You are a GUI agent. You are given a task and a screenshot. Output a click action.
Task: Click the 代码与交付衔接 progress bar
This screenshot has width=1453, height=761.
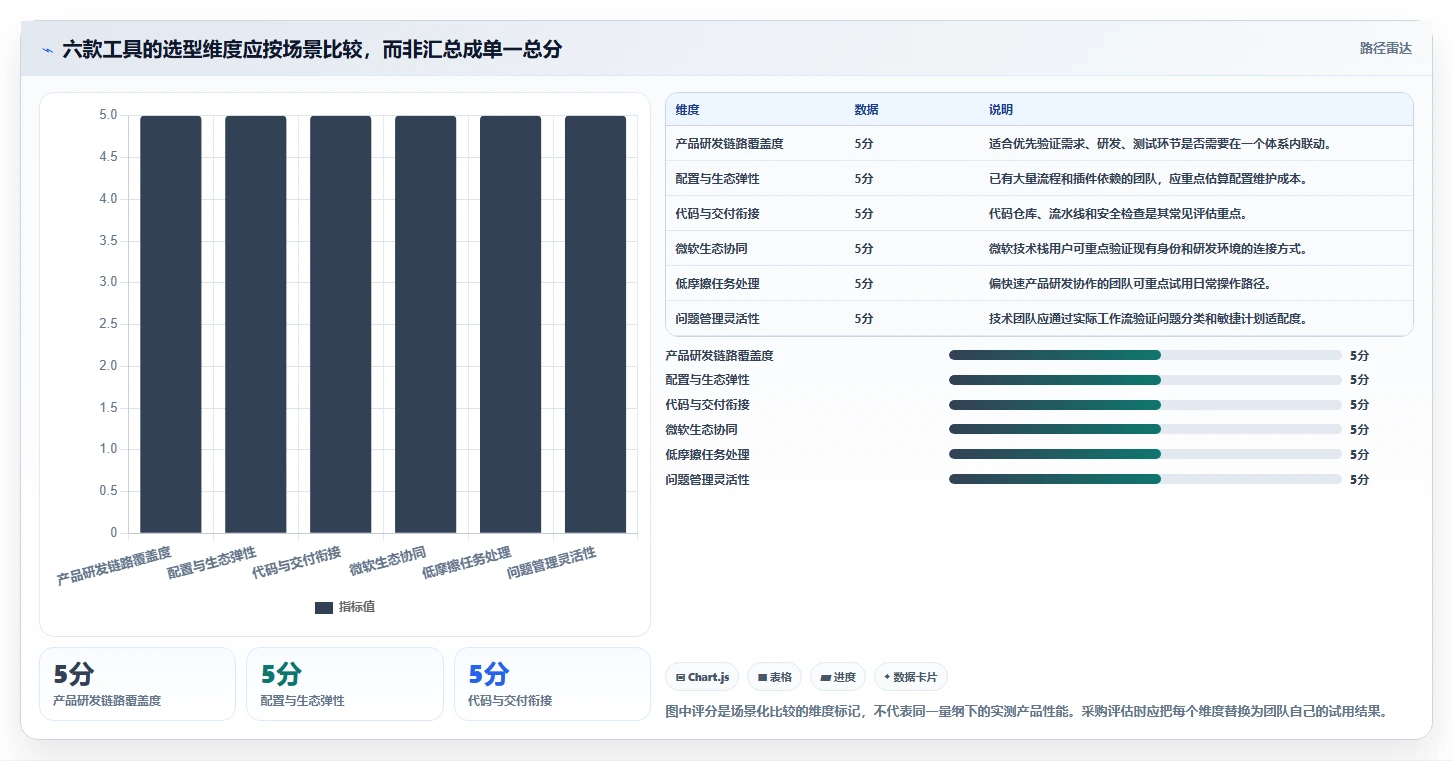point(1145,405)
